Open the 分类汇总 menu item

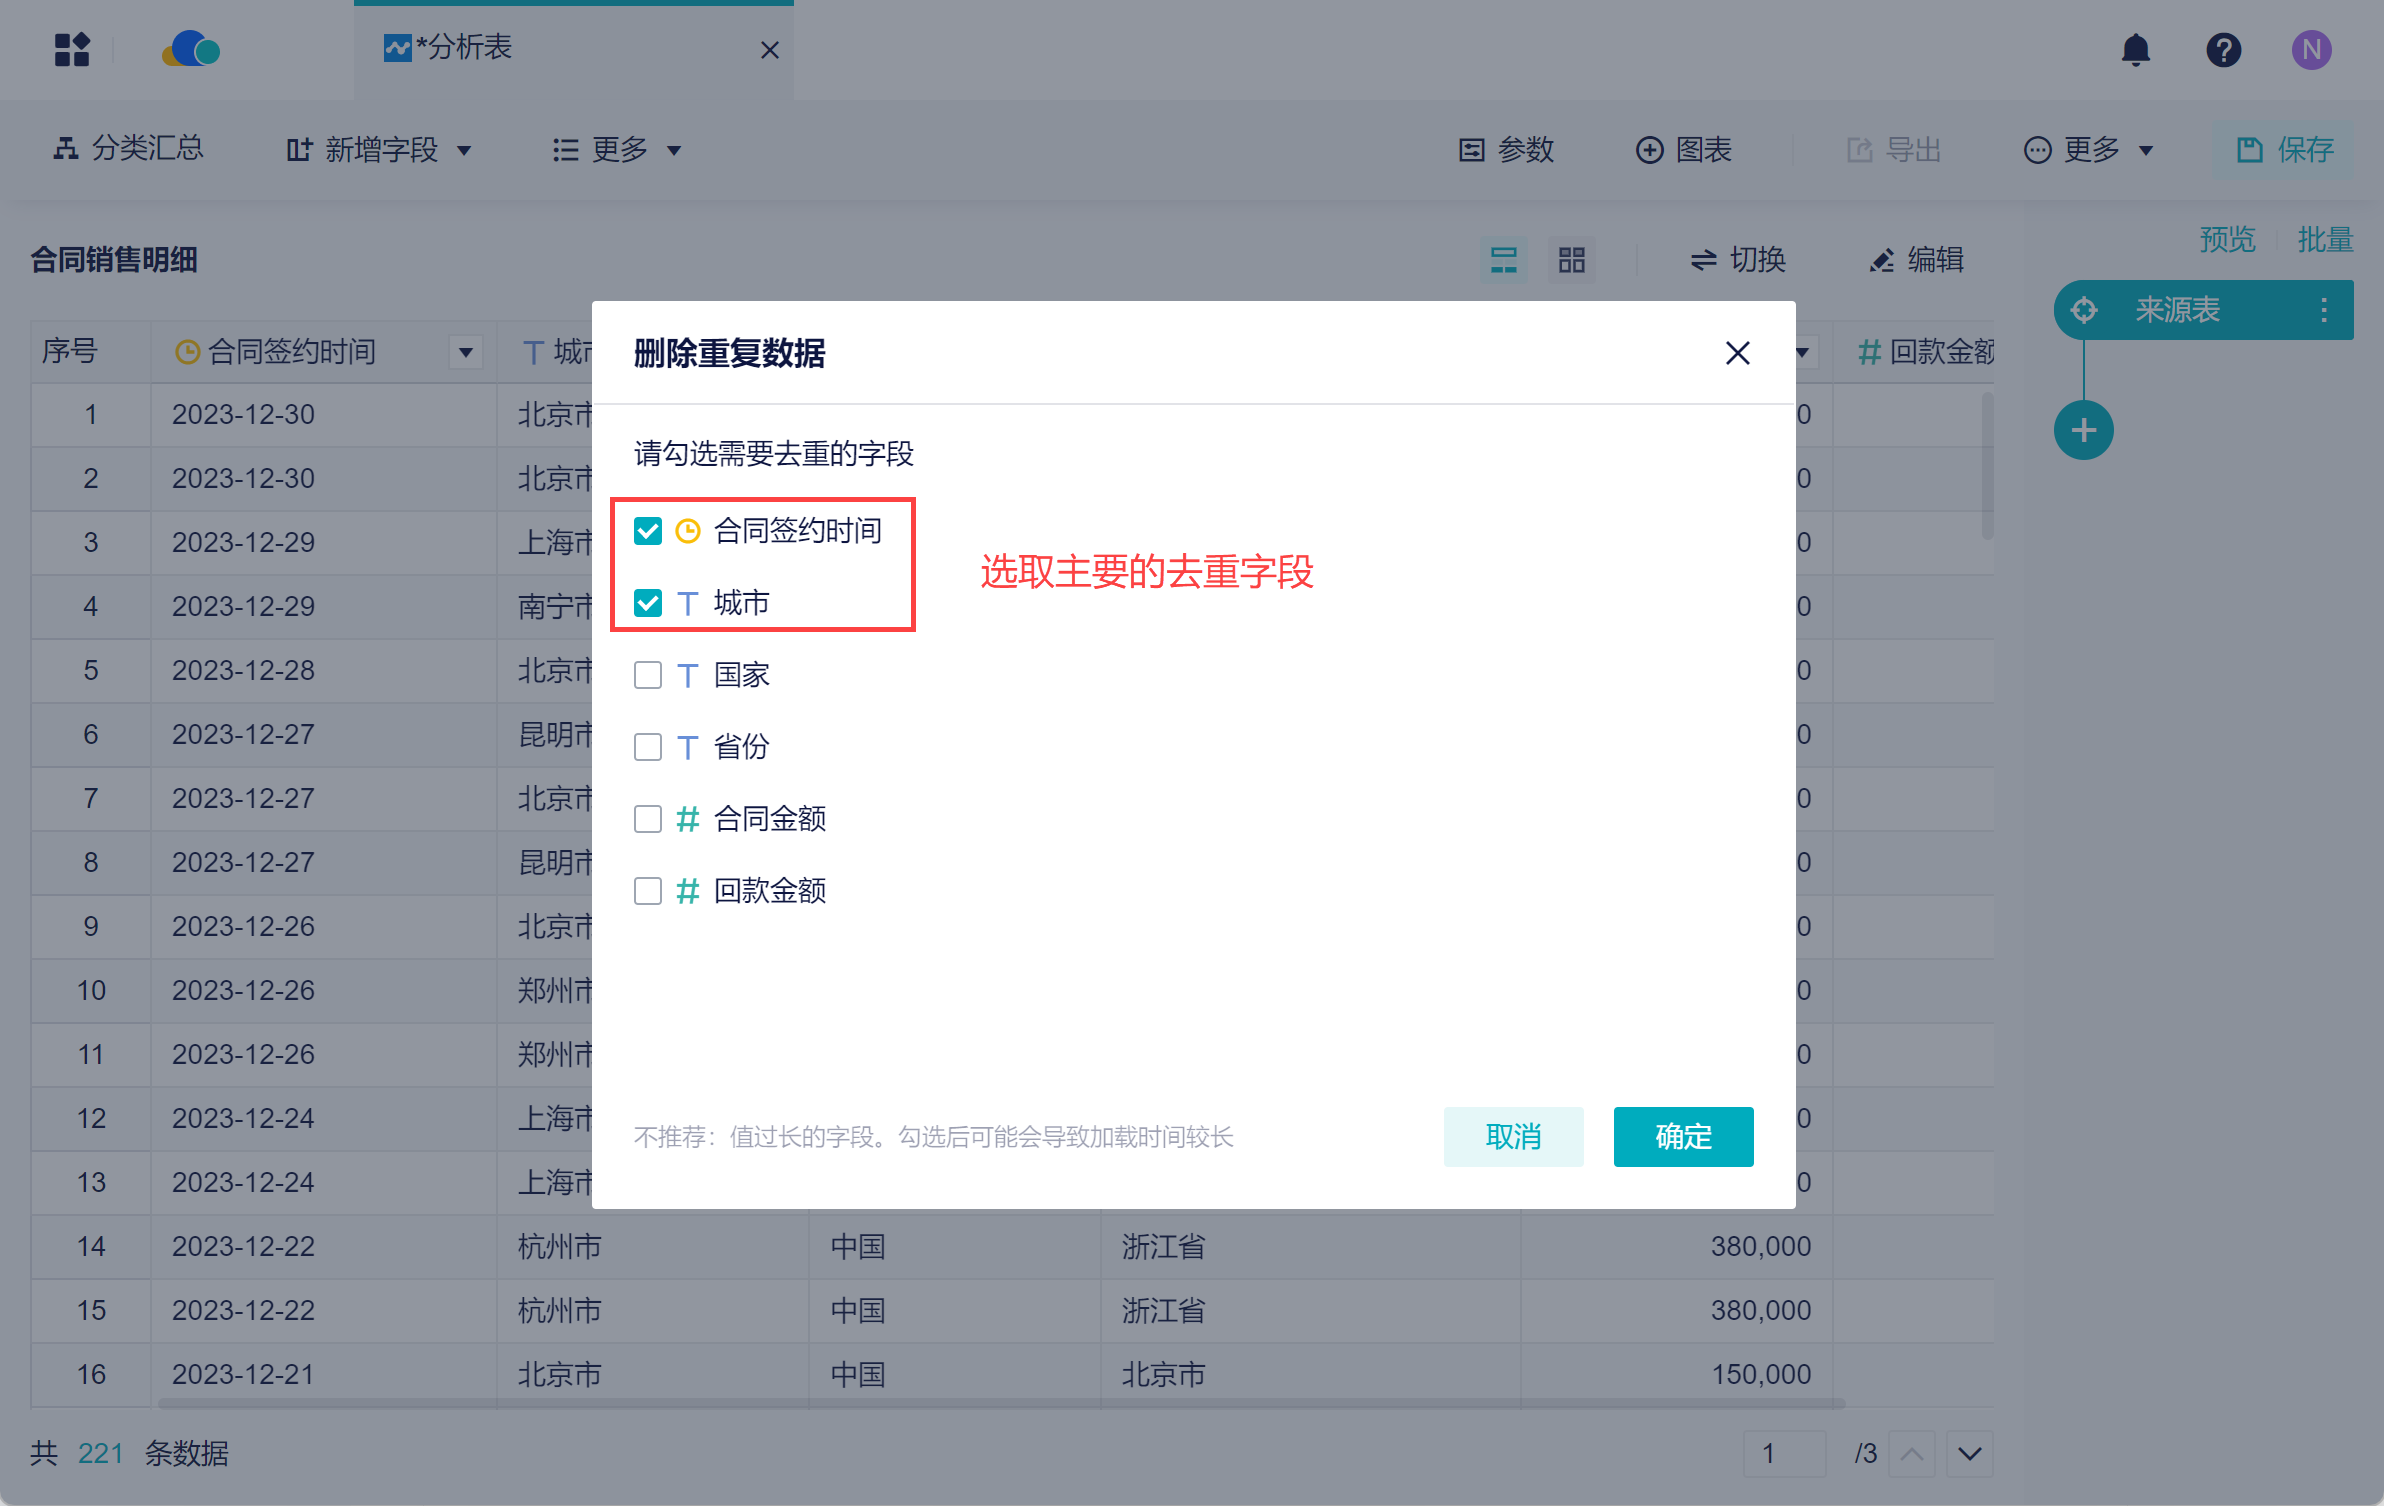pyautogui.click(x=128, y=149)
